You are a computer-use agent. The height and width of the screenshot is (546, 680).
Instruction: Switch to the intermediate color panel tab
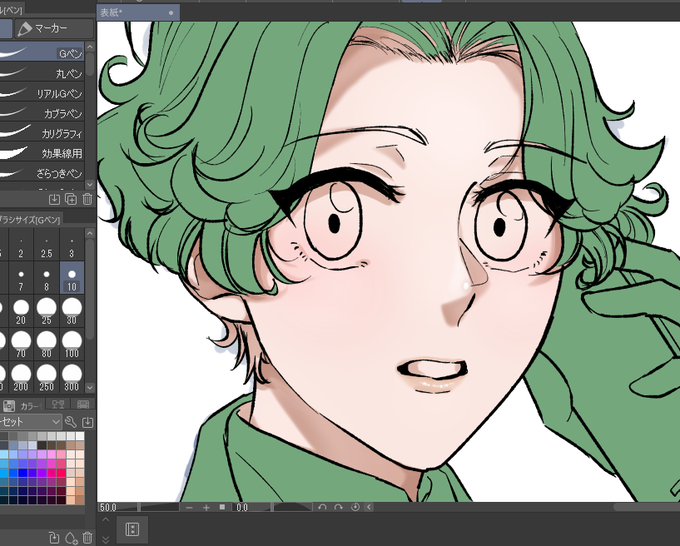(x=58, y=404)
